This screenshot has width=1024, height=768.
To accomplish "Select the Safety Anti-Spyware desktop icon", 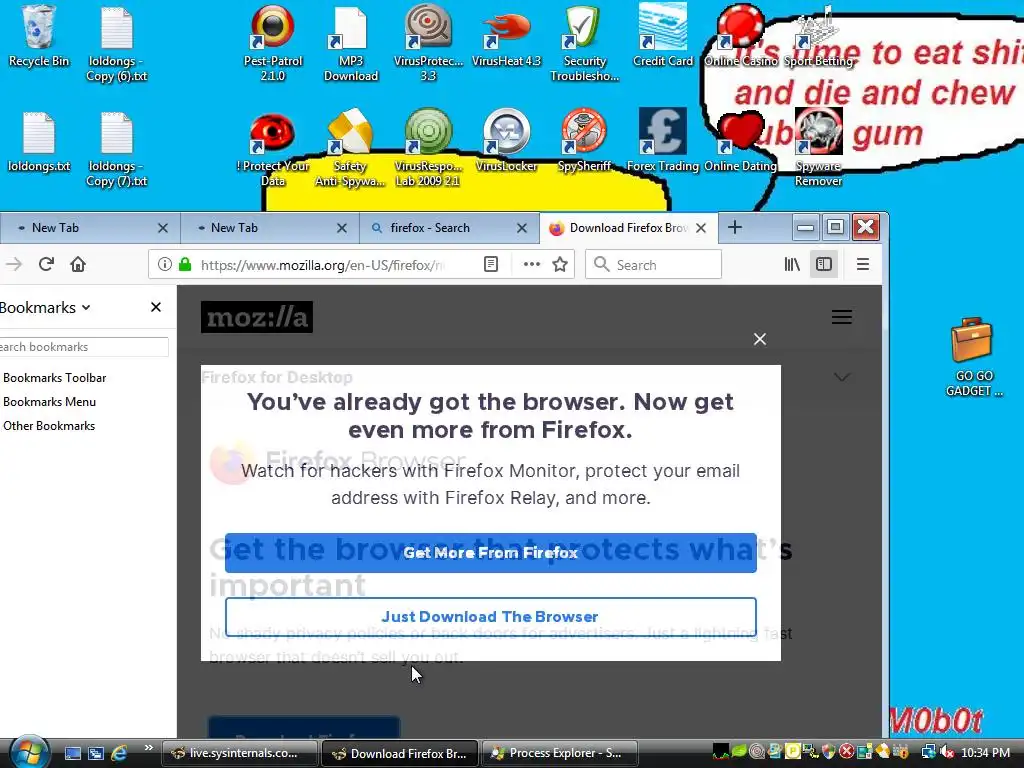I will (x=351, y=149).
